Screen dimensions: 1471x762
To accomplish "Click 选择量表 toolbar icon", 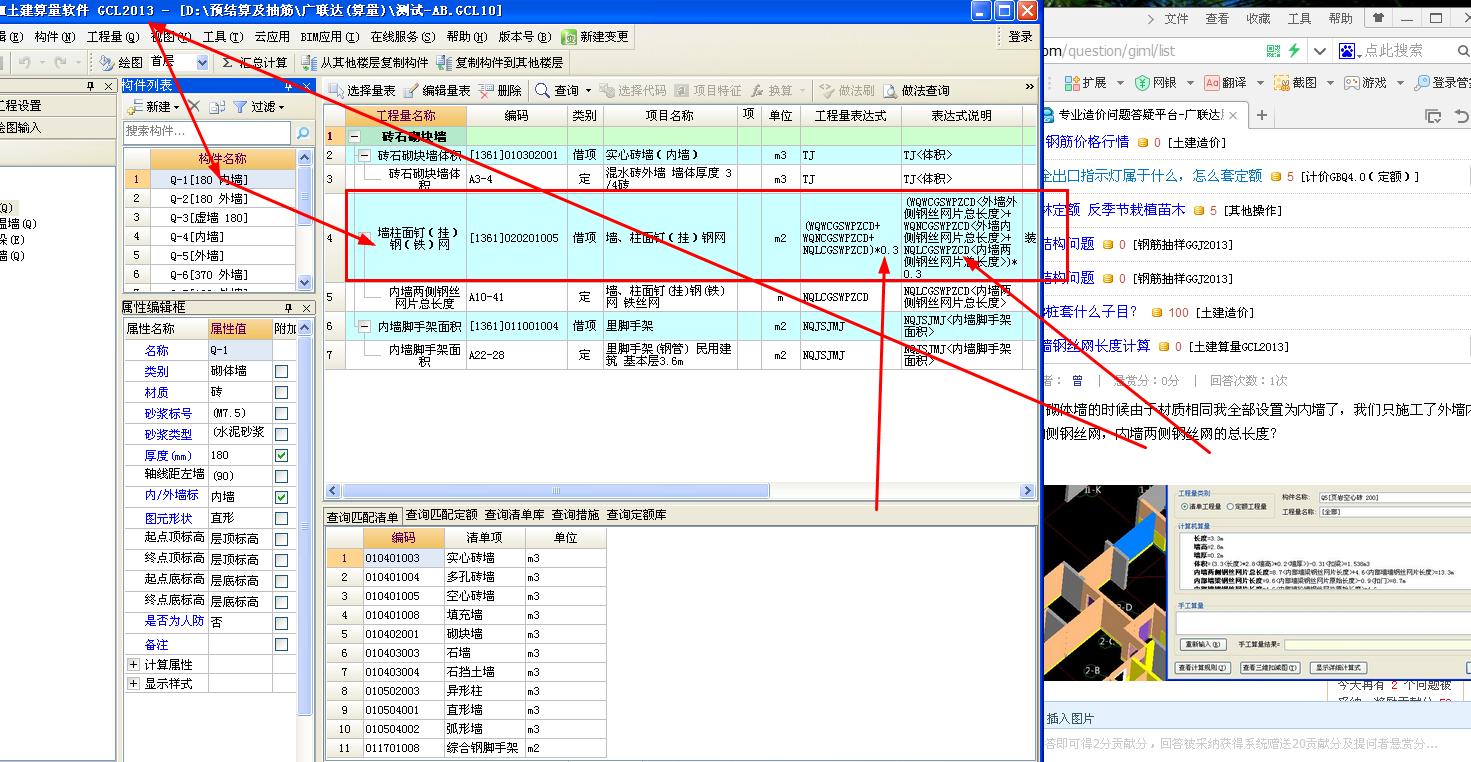I will 336,91.
